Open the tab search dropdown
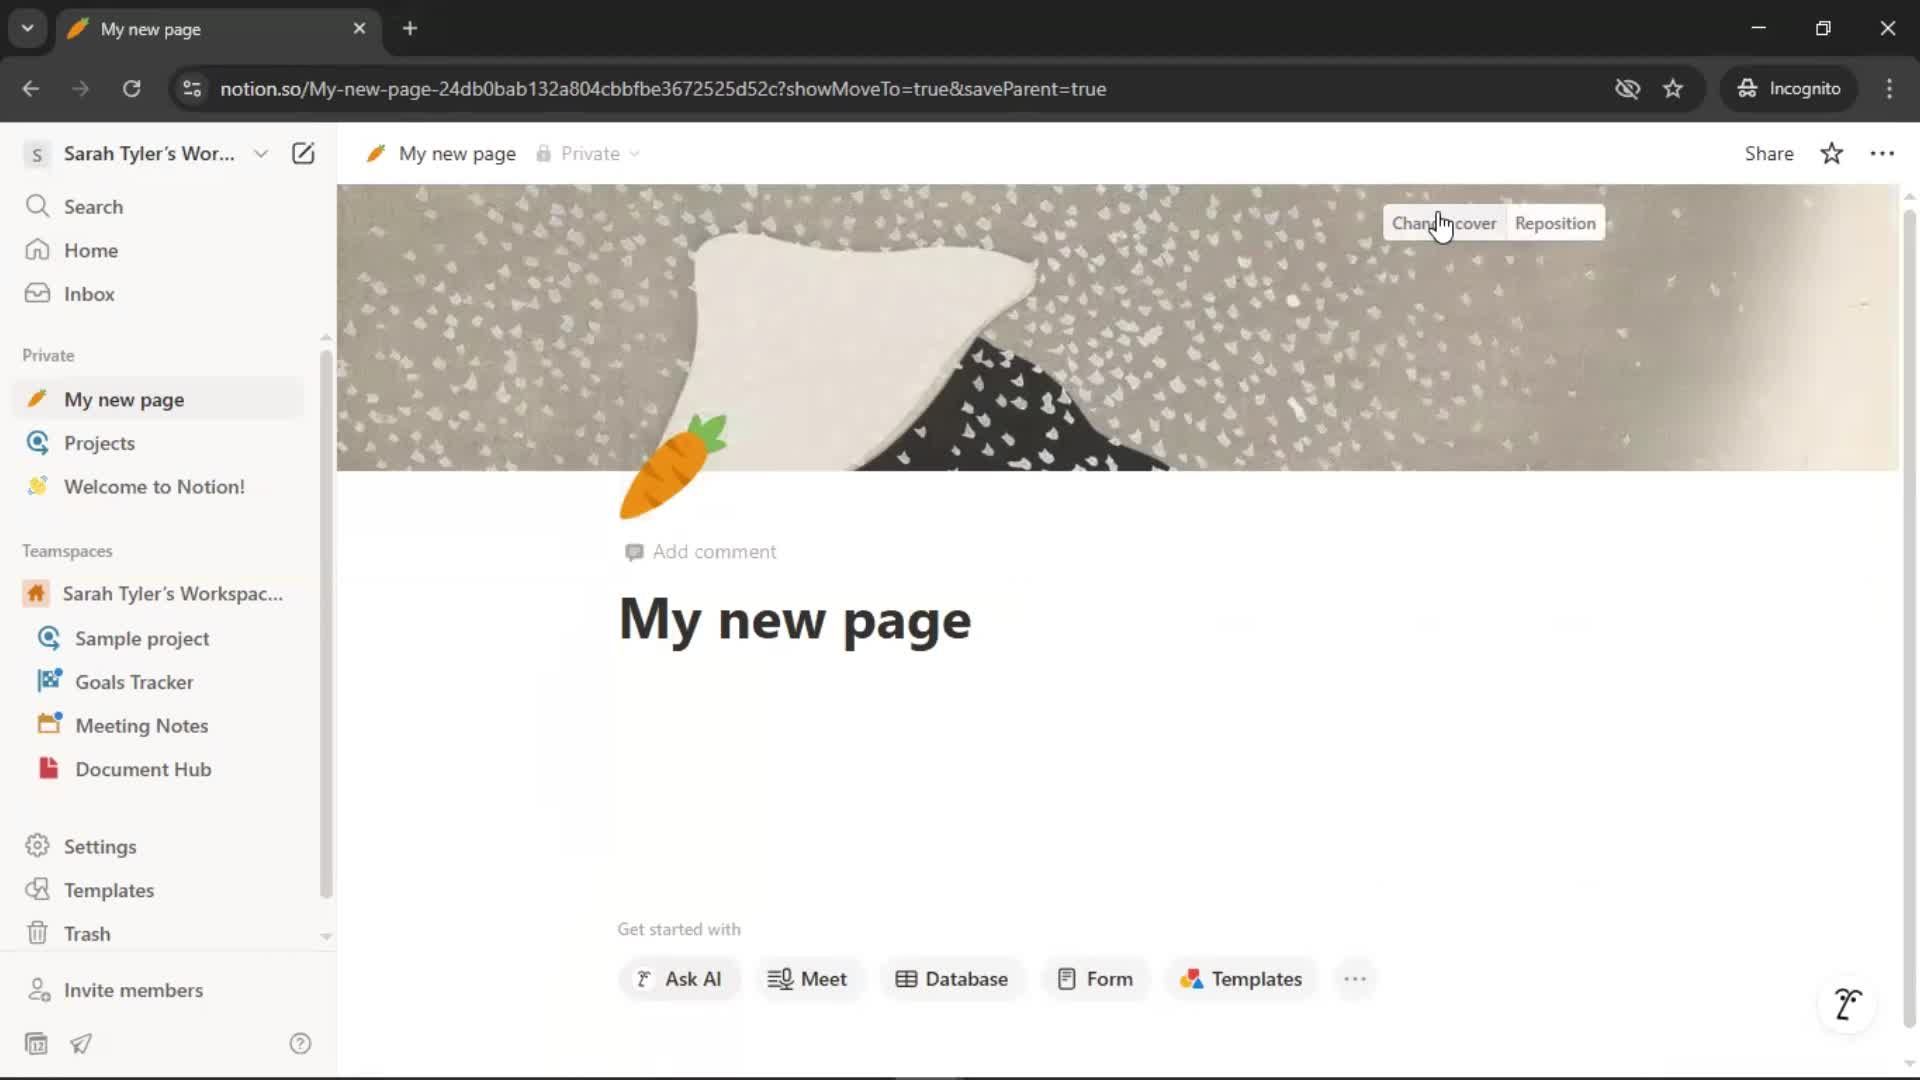The height and width of the screenshot is (1080, 1920). tap(28, 29)
